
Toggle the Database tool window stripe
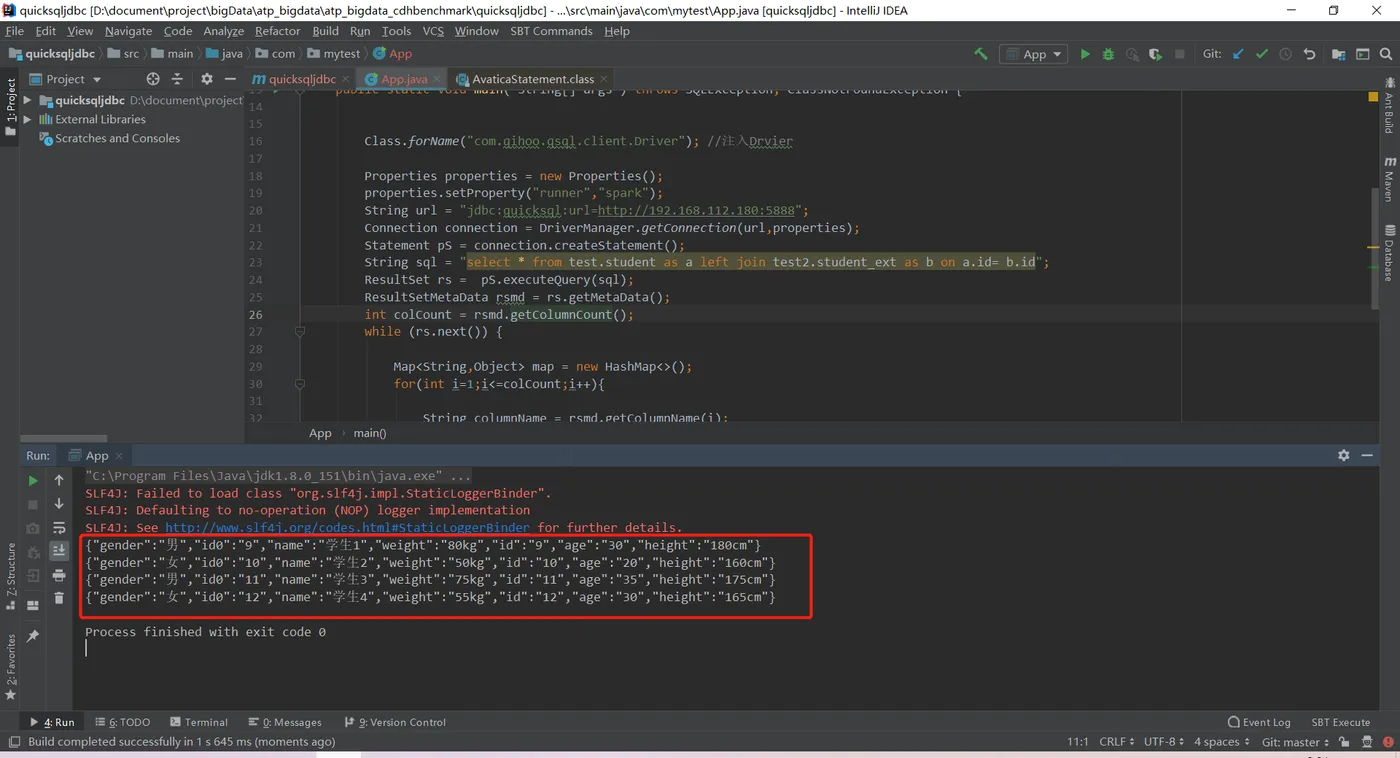click(1389, 253)
